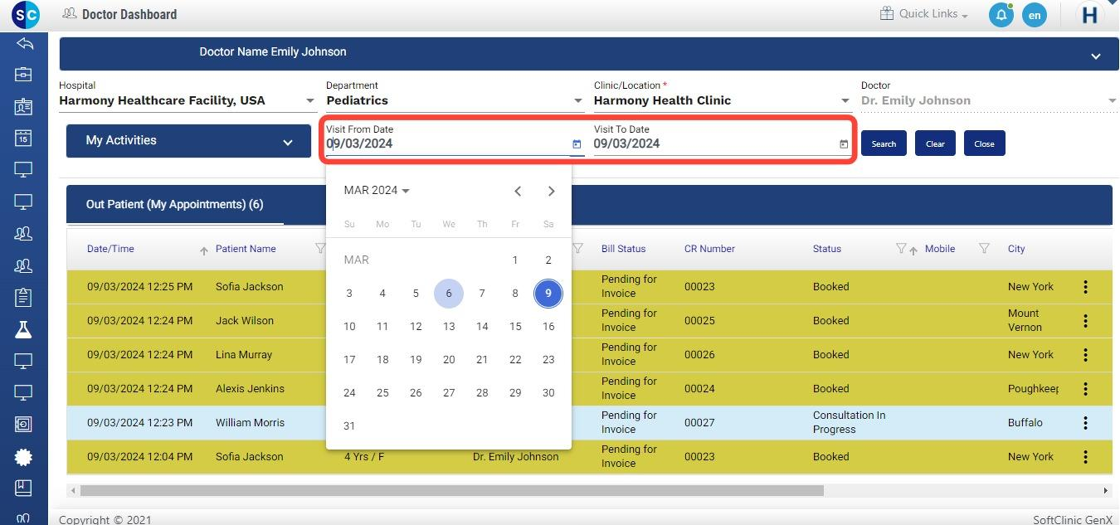Viewport: 1120px width, 525px height.
Task: Click right arrow of horizontal scrollbar
Action: [1106, 491]
